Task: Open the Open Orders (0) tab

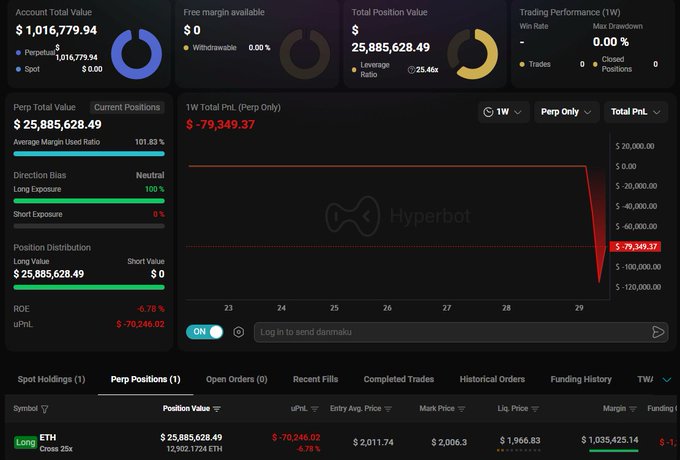Action: pos(237,379)
